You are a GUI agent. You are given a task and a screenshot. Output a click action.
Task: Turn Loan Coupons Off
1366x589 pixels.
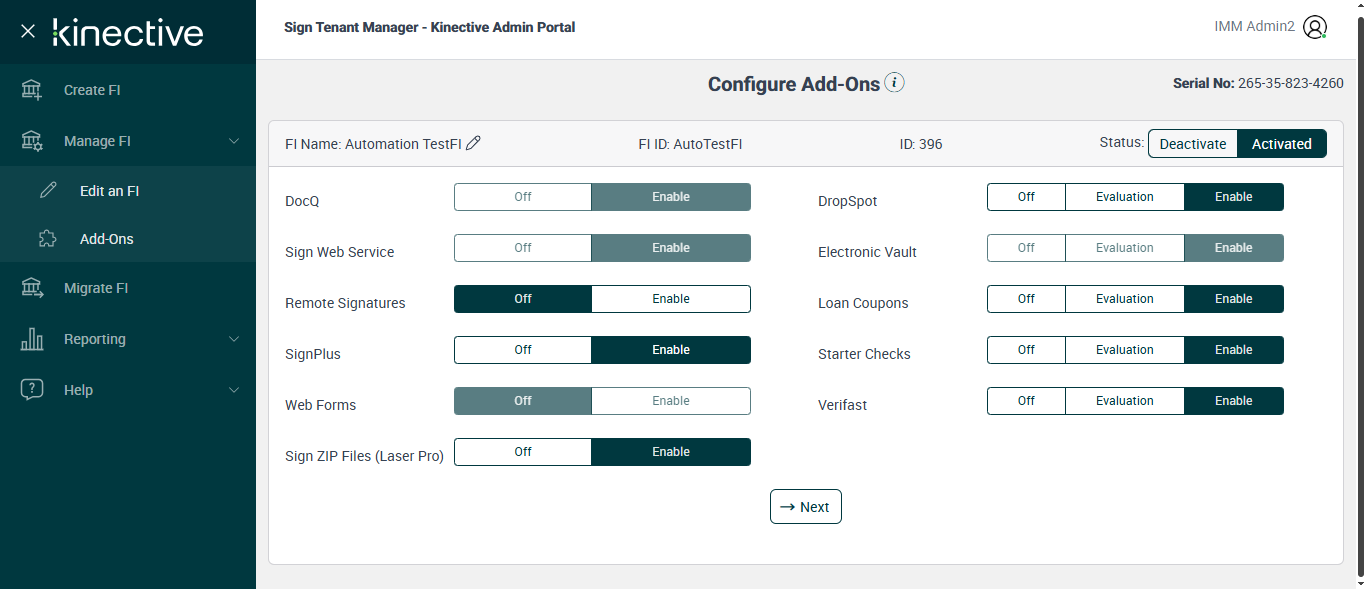(x=1026, y=299)
